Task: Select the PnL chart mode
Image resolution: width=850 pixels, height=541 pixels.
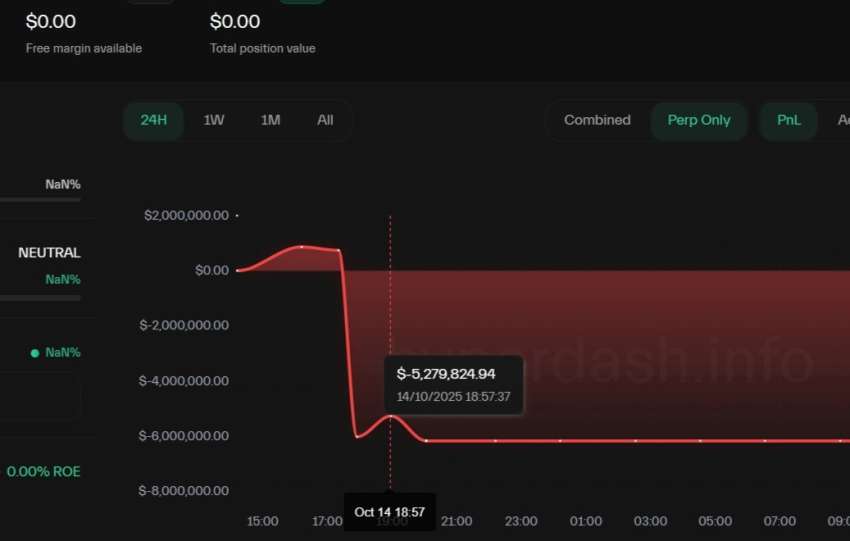Action: pyautogui.click(x=789, y=120)
